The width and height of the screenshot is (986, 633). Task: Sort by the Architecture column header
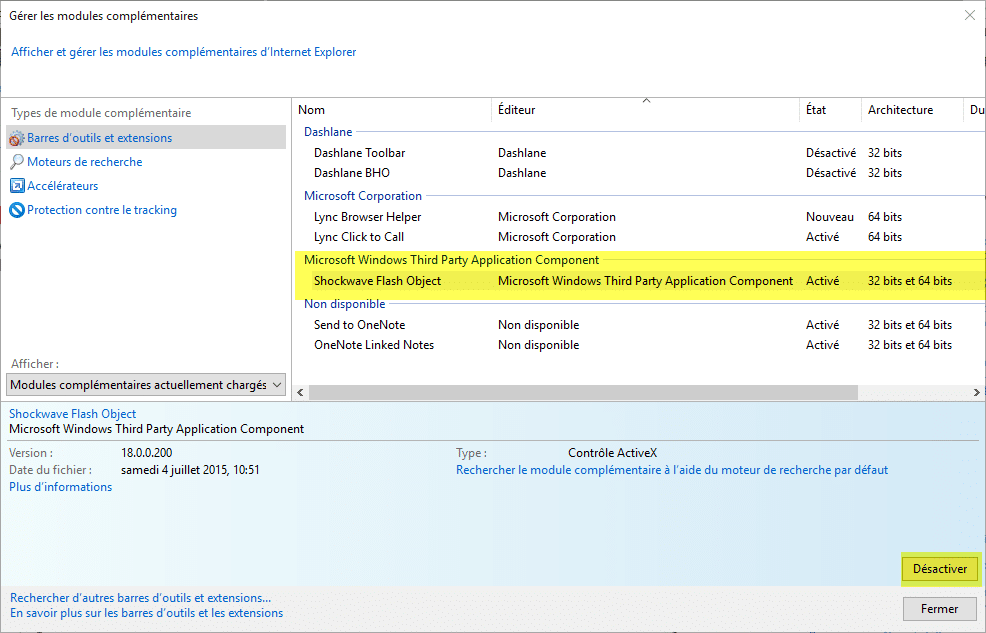(x=912, y=109)
